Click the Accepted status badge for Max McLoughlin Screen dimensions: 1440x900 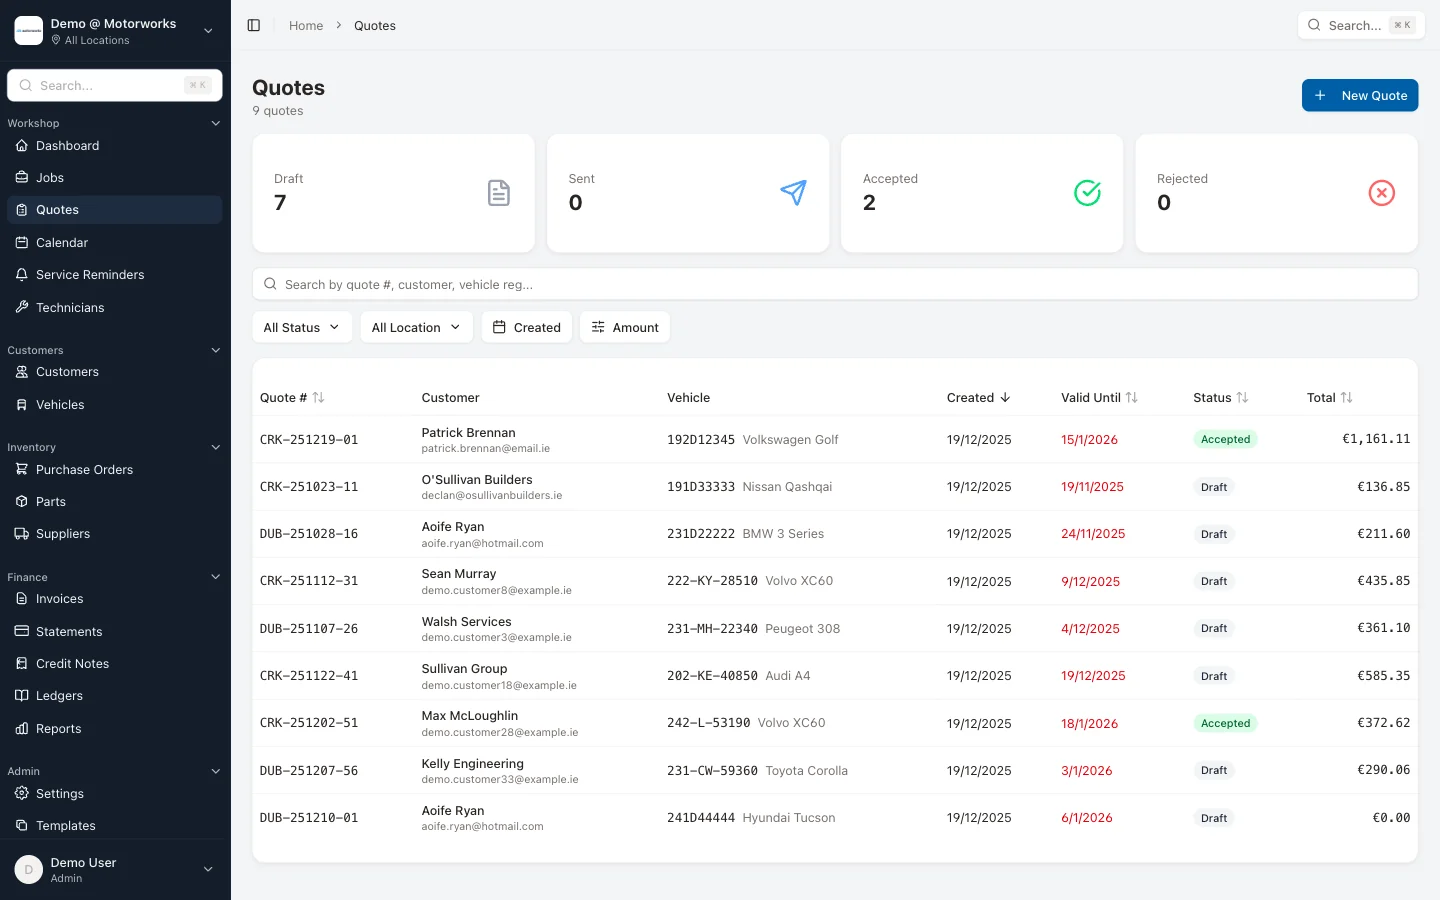[x=1225, y=723]
